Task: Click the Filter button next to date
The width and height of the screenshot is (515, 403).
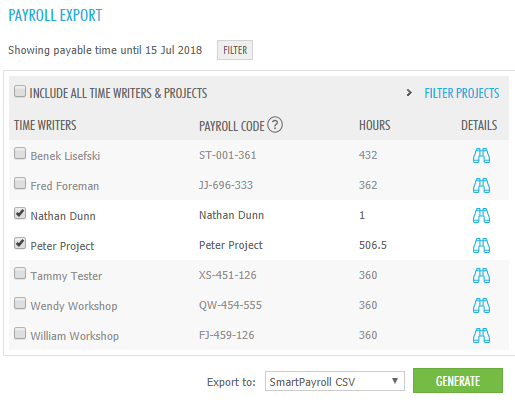Action: click(x=235, y=50)
